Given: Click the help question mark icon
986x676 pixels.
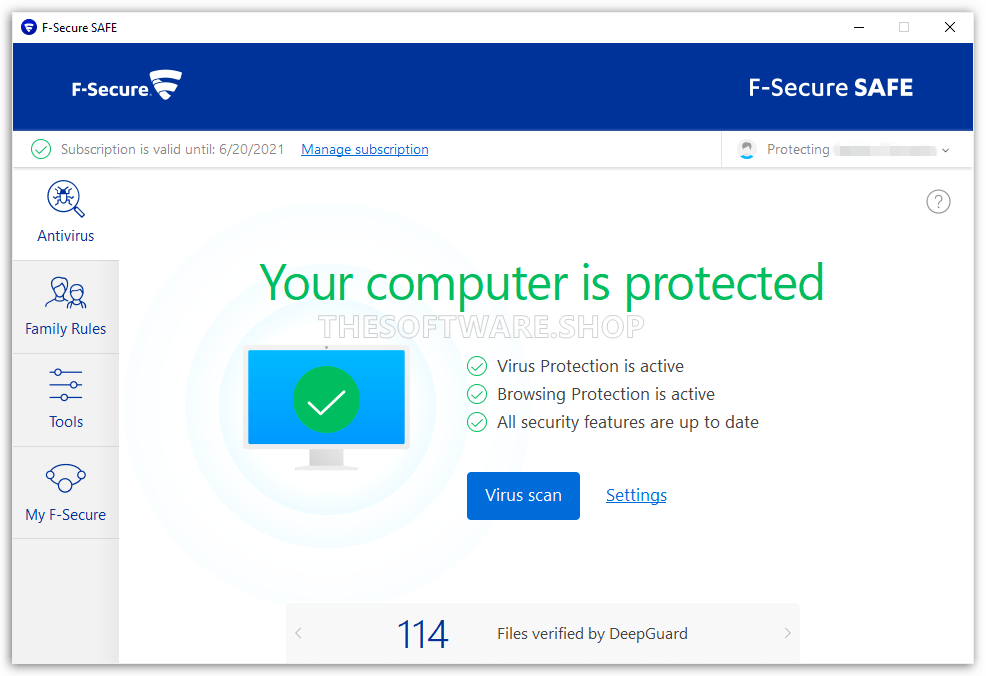Looking at the screenshot, I should [938, 202].
